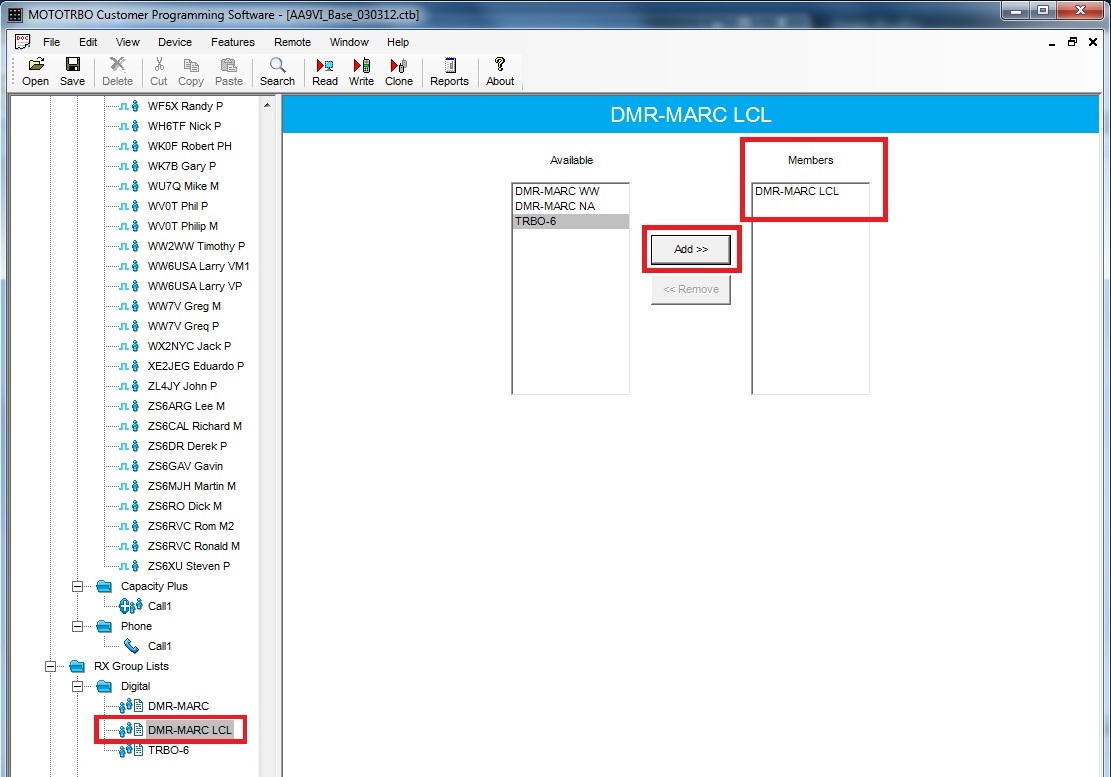
Task: Open the Features menu
Action: click(232, 42)
